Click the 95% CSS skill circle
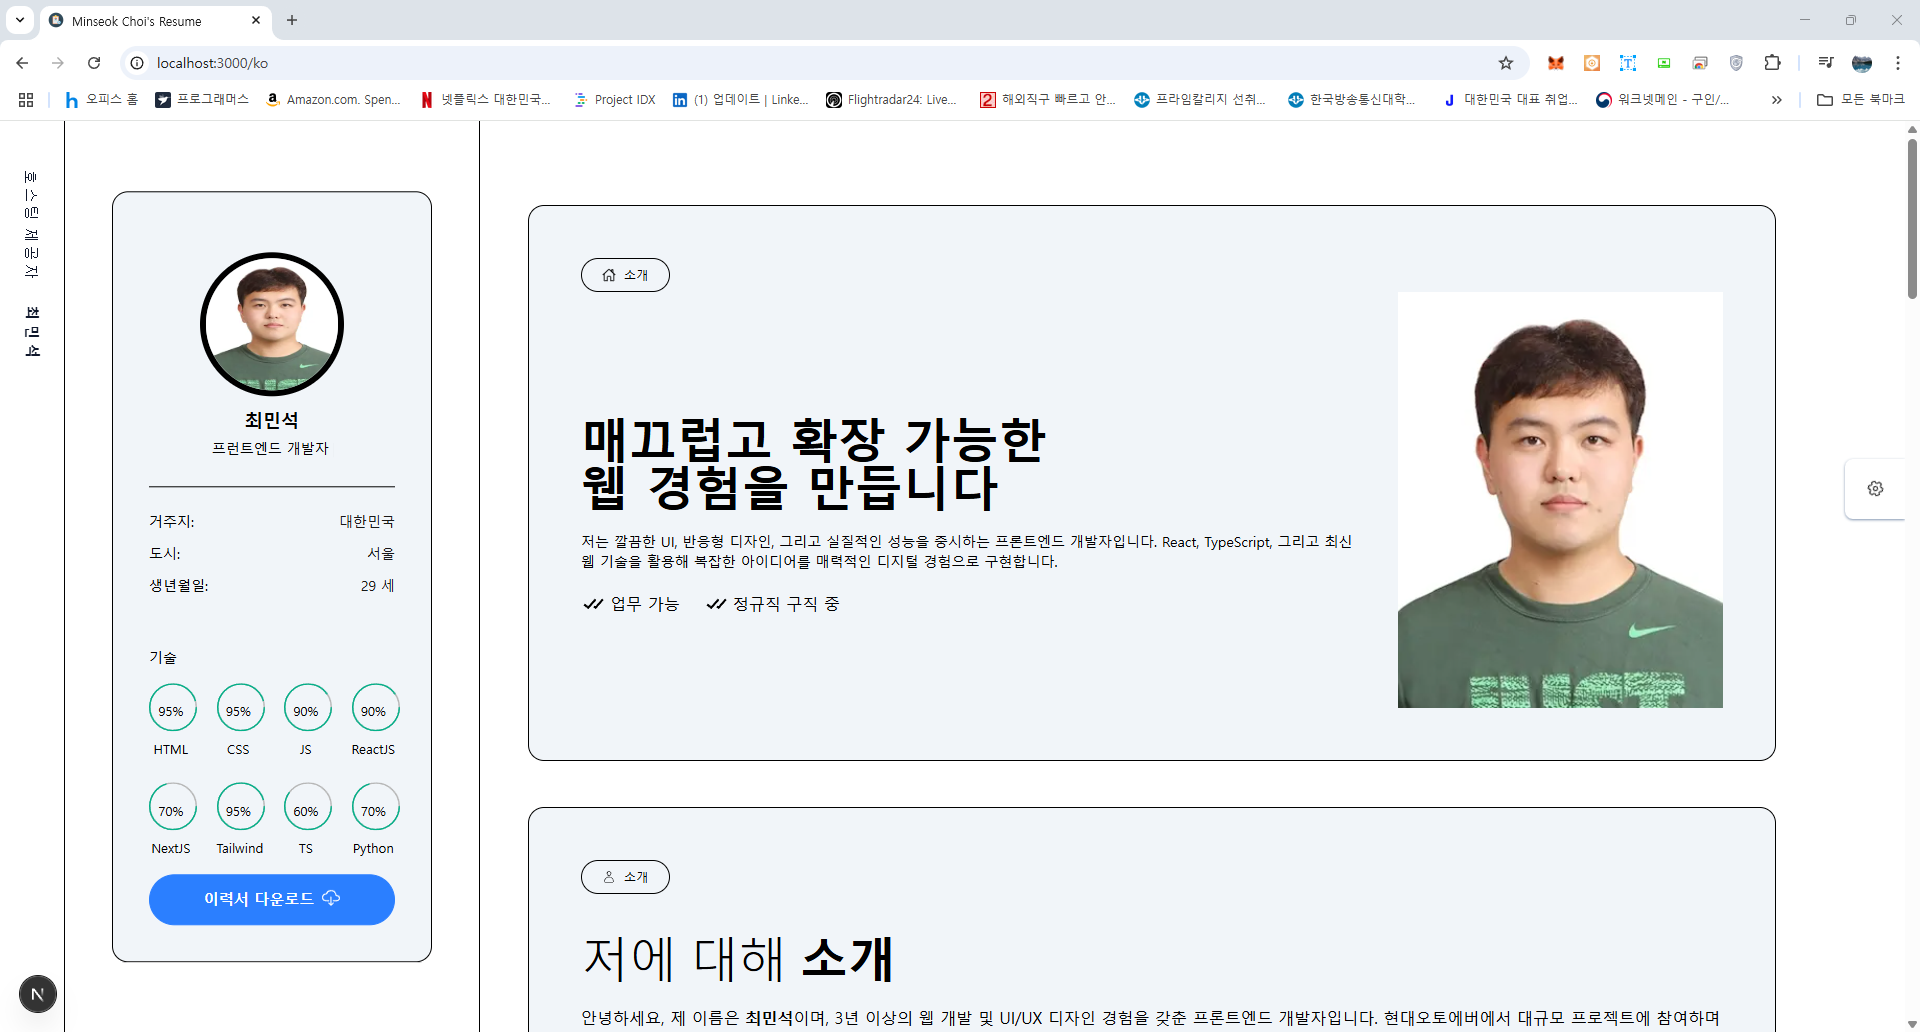The width and height of the screenshot is (1920, 1032). point(240,709)
